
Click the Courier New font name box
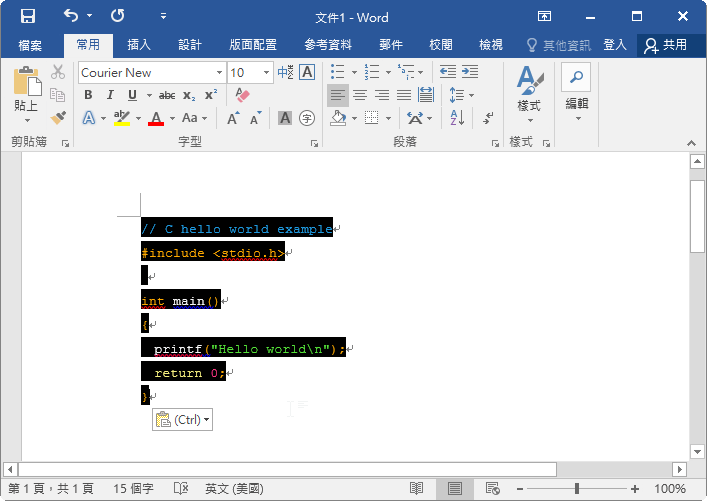147,73
